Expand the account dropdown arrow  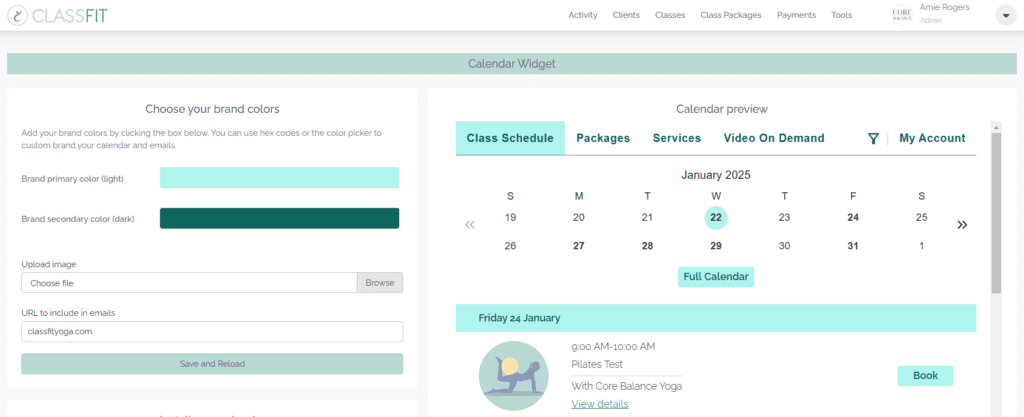[1005, 15]
